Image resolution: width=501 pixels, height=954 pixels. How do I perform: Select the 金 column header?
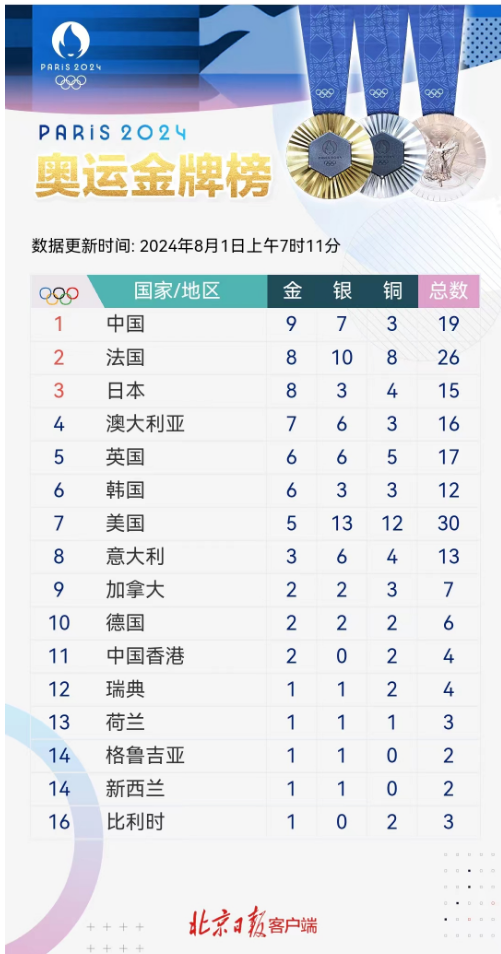pyautogui.click(x=292, y=291)
